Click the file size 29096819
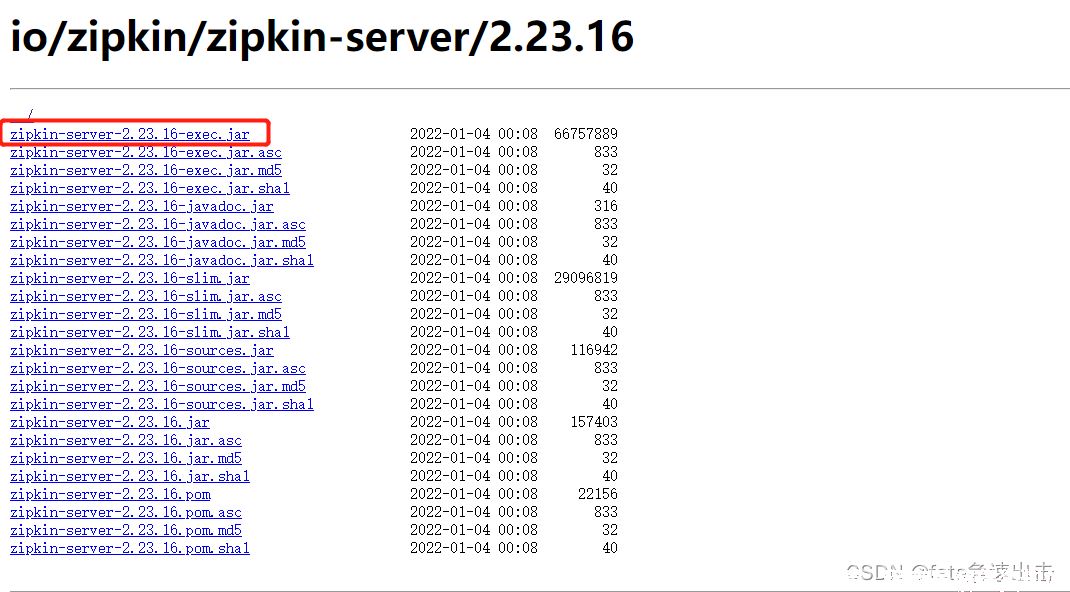This screenshot has height=592, width=1070. tap(585, 278)
